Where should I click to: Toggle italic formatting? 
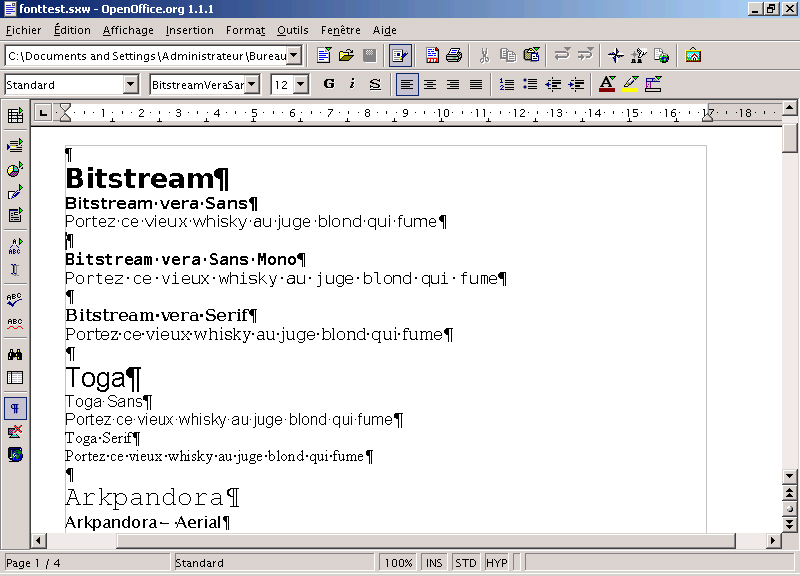click(352, 84)
